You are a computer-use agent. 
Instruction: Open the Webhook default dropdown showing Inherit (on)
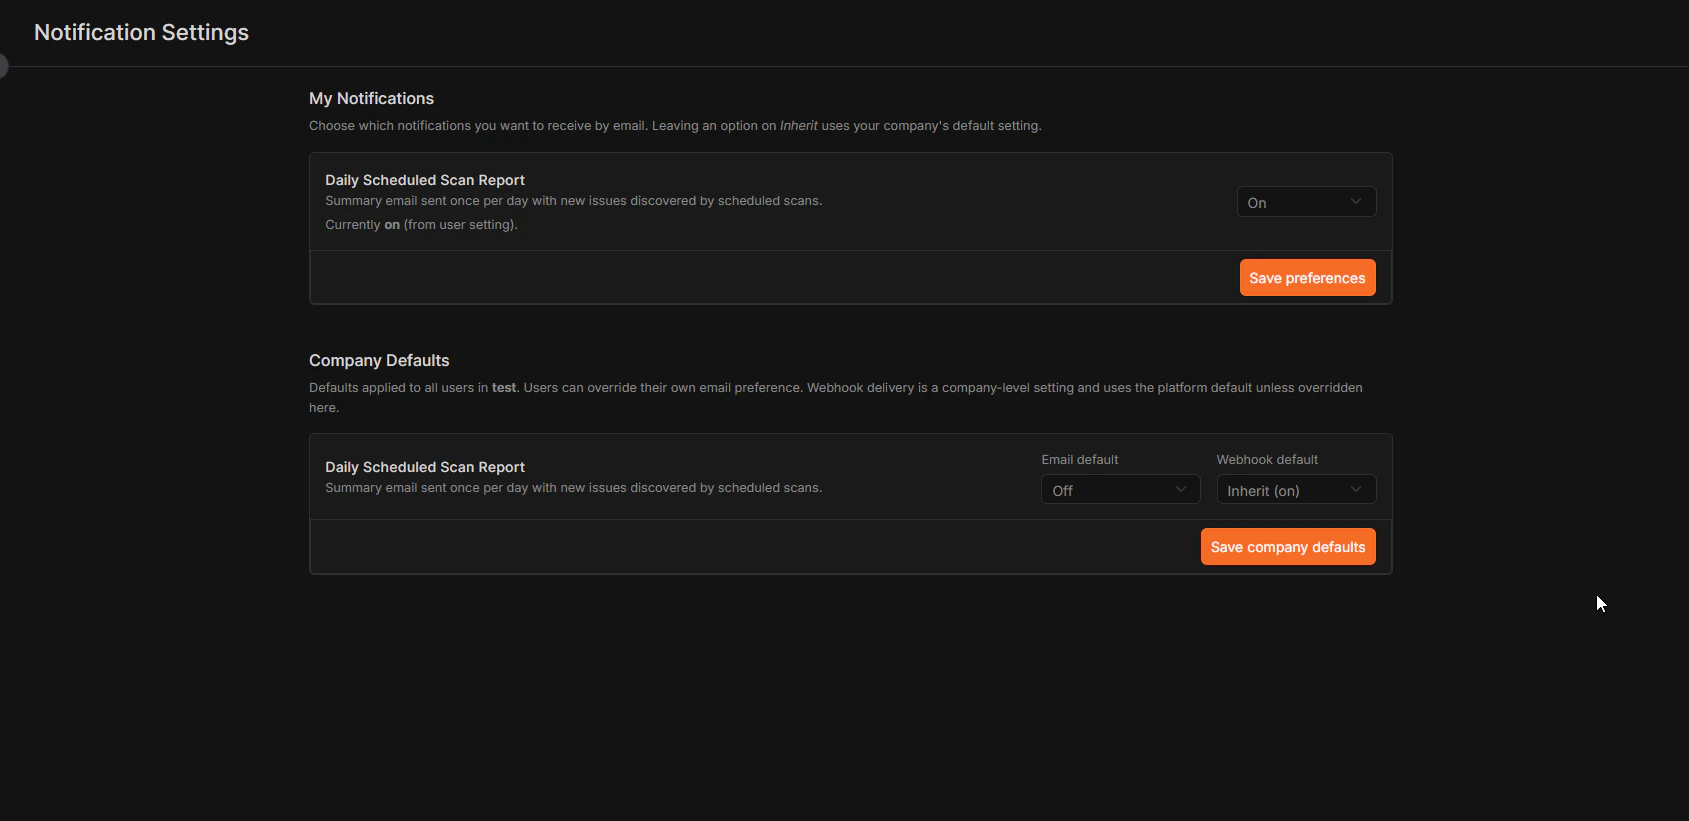[x=1296, y=490]
